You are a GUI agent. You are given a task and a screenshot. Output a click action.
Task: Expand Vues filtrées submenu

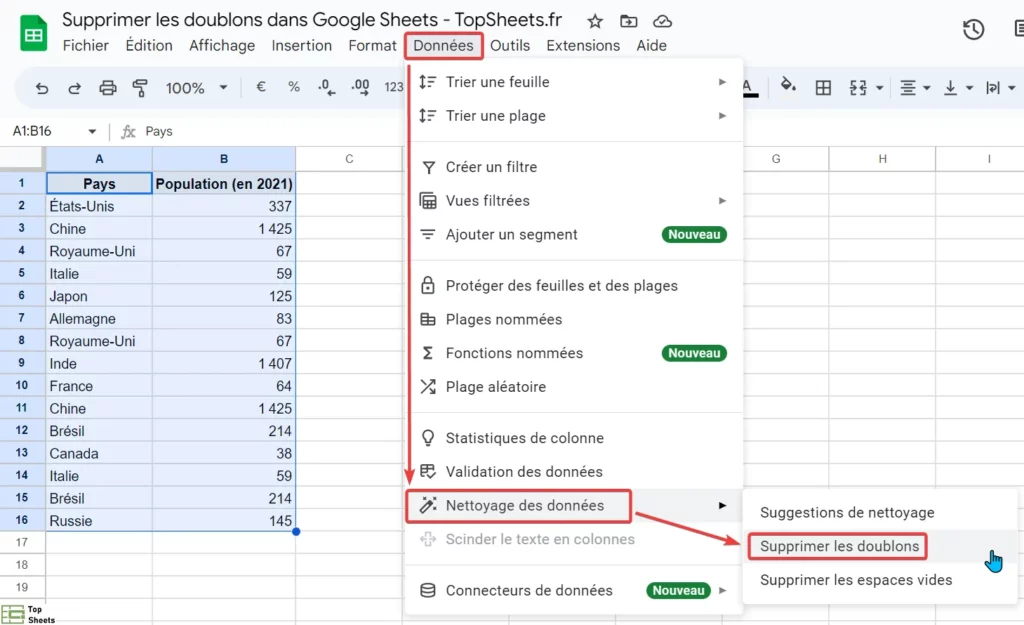(573, 200)
